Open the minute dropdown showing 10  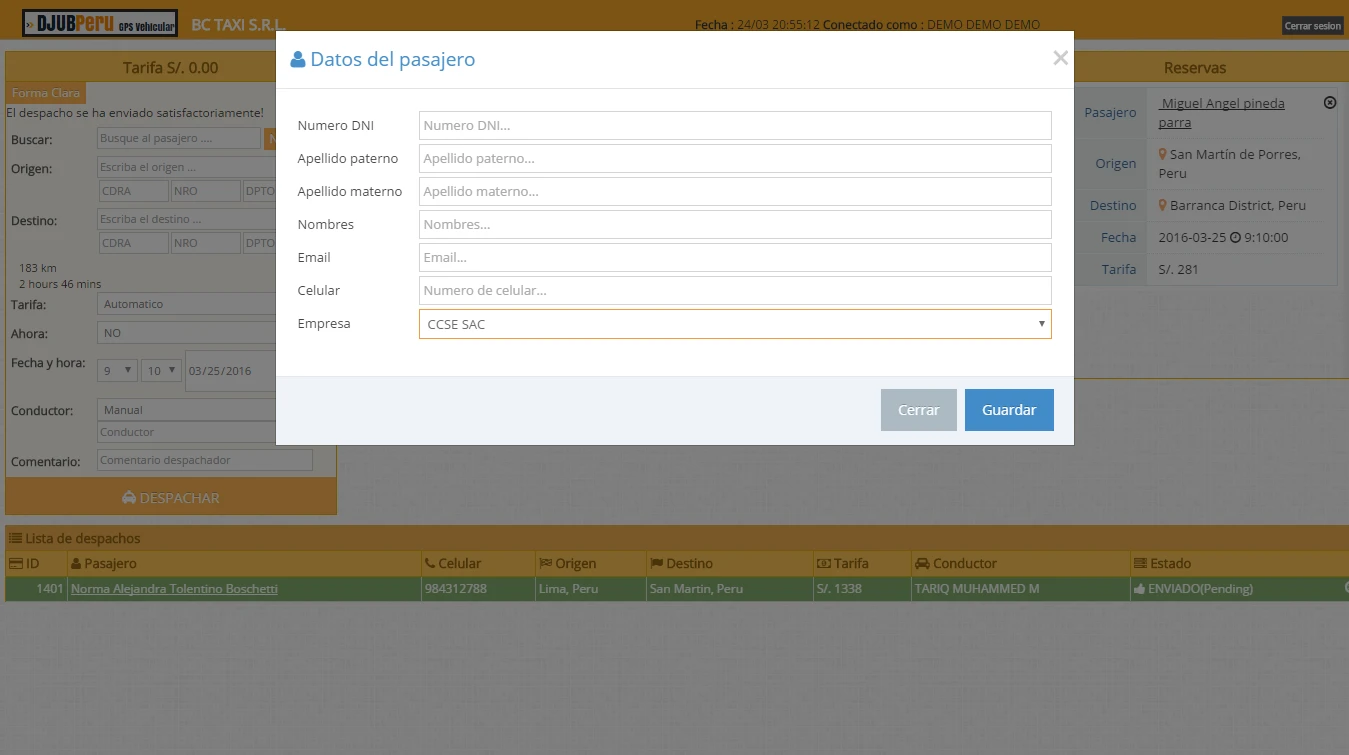(161, 370)
